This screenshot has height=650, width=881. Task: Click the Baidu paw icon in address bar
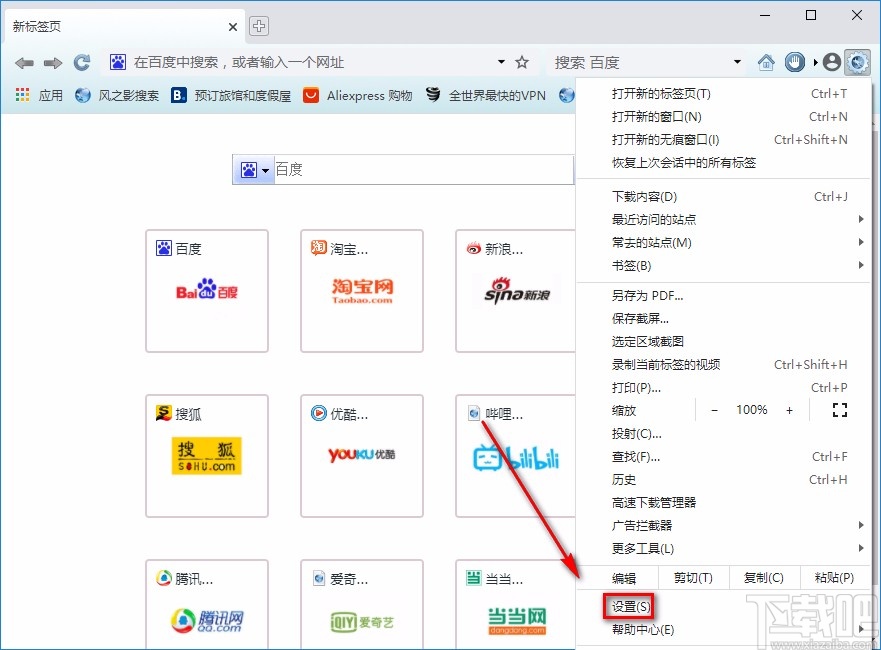117,62
